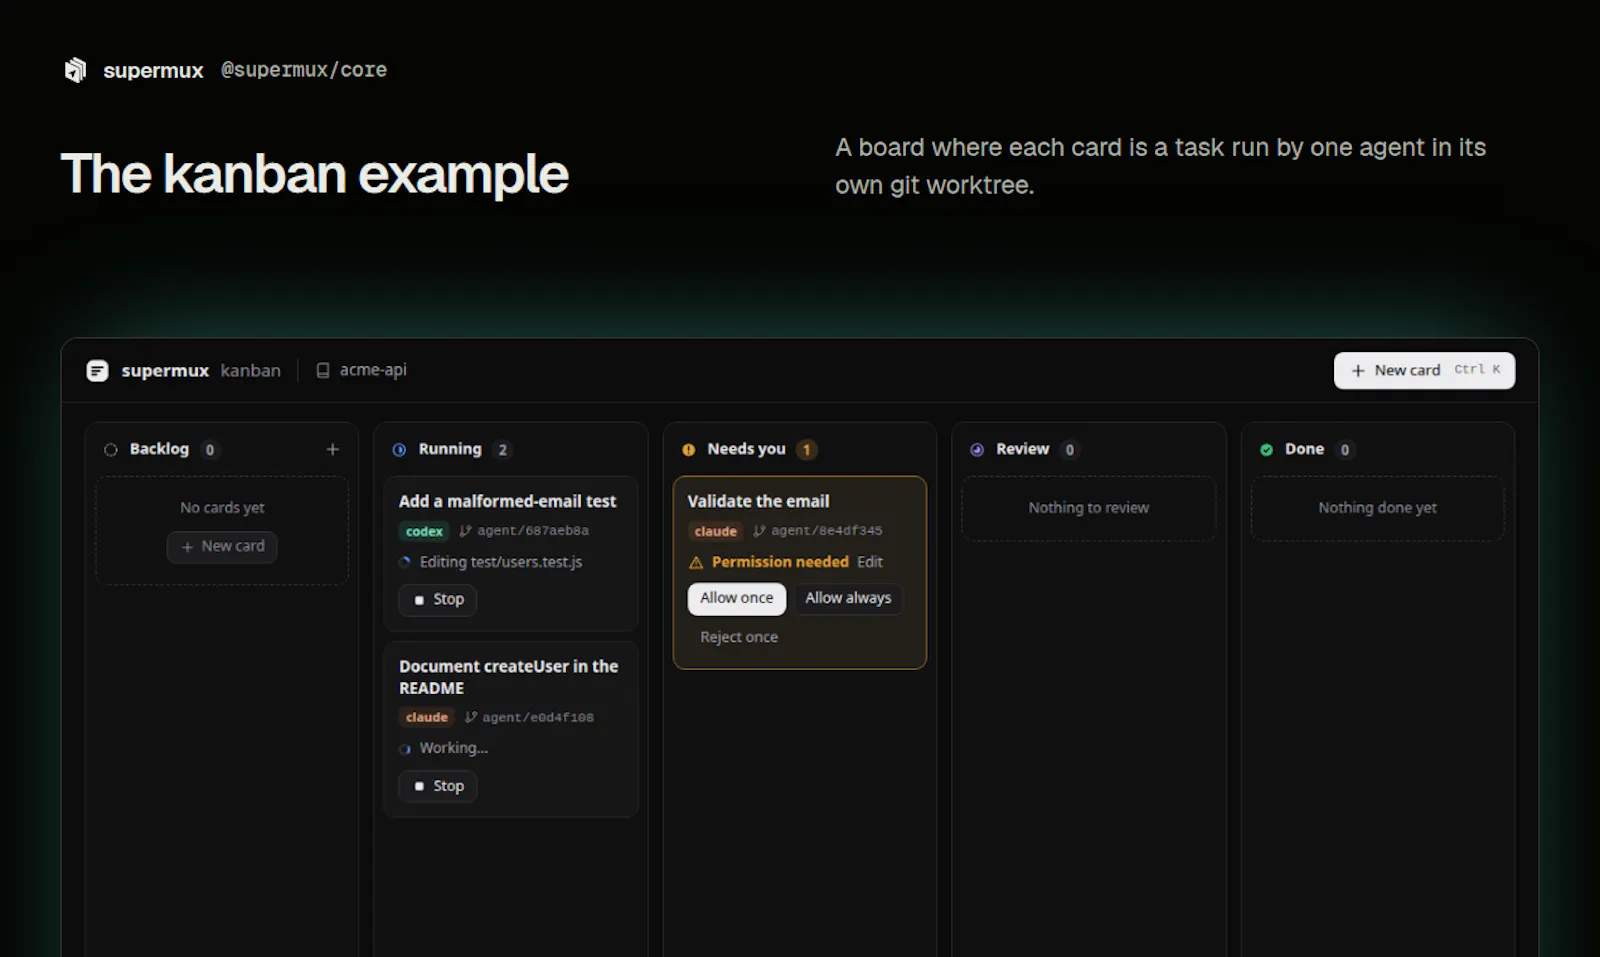Click the agent/687aeb8a branch name
This screenshot has height=957, width=1600.
click(x=533, y=531)
